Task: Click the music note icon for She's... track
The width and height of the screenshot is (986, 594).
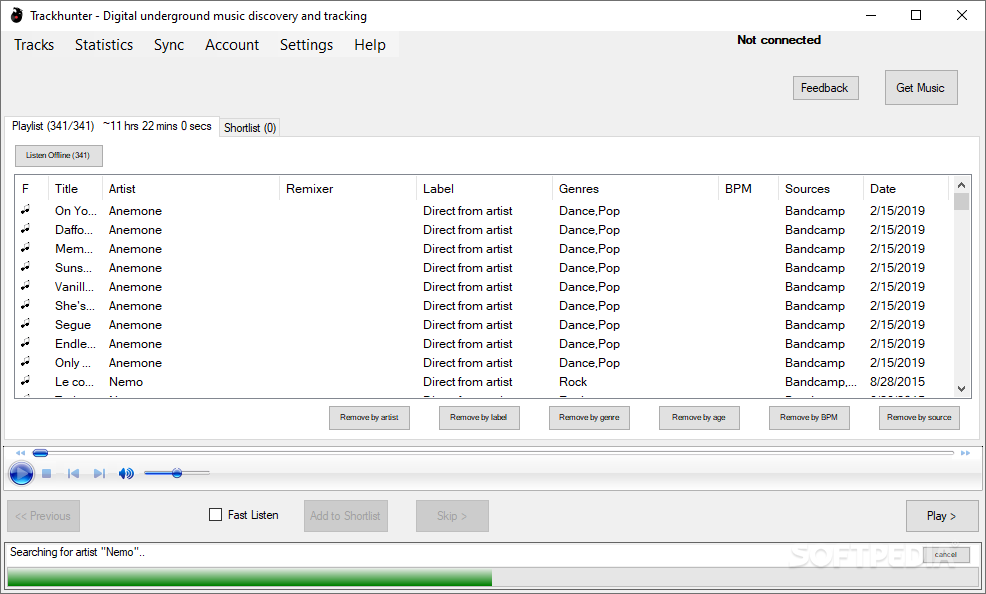Action: [x=26, y=305]
